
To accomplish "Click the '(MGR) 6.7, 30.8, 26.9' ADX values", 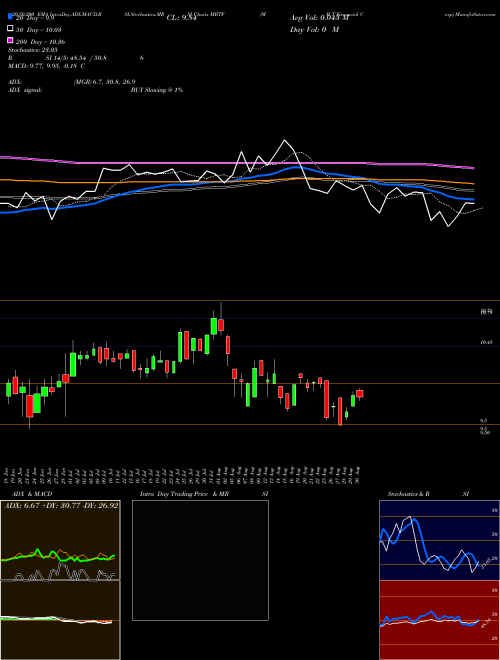I will click(104, 82).
